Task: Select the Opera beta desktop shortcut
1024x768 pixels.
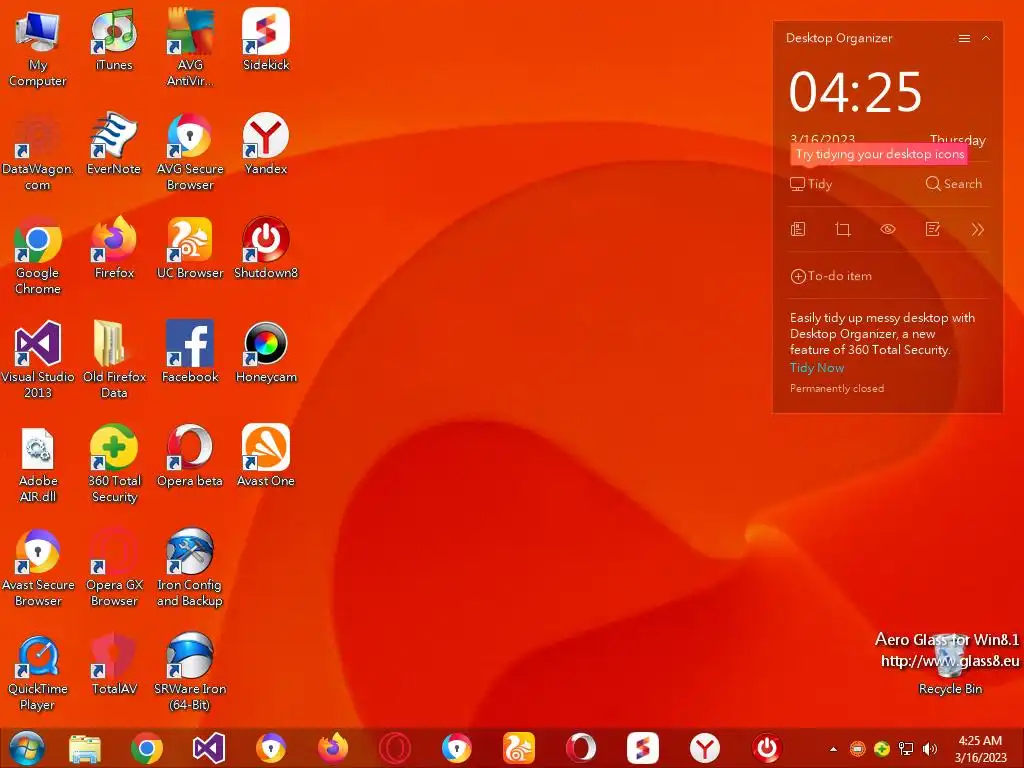Action: tap(189, 456)
